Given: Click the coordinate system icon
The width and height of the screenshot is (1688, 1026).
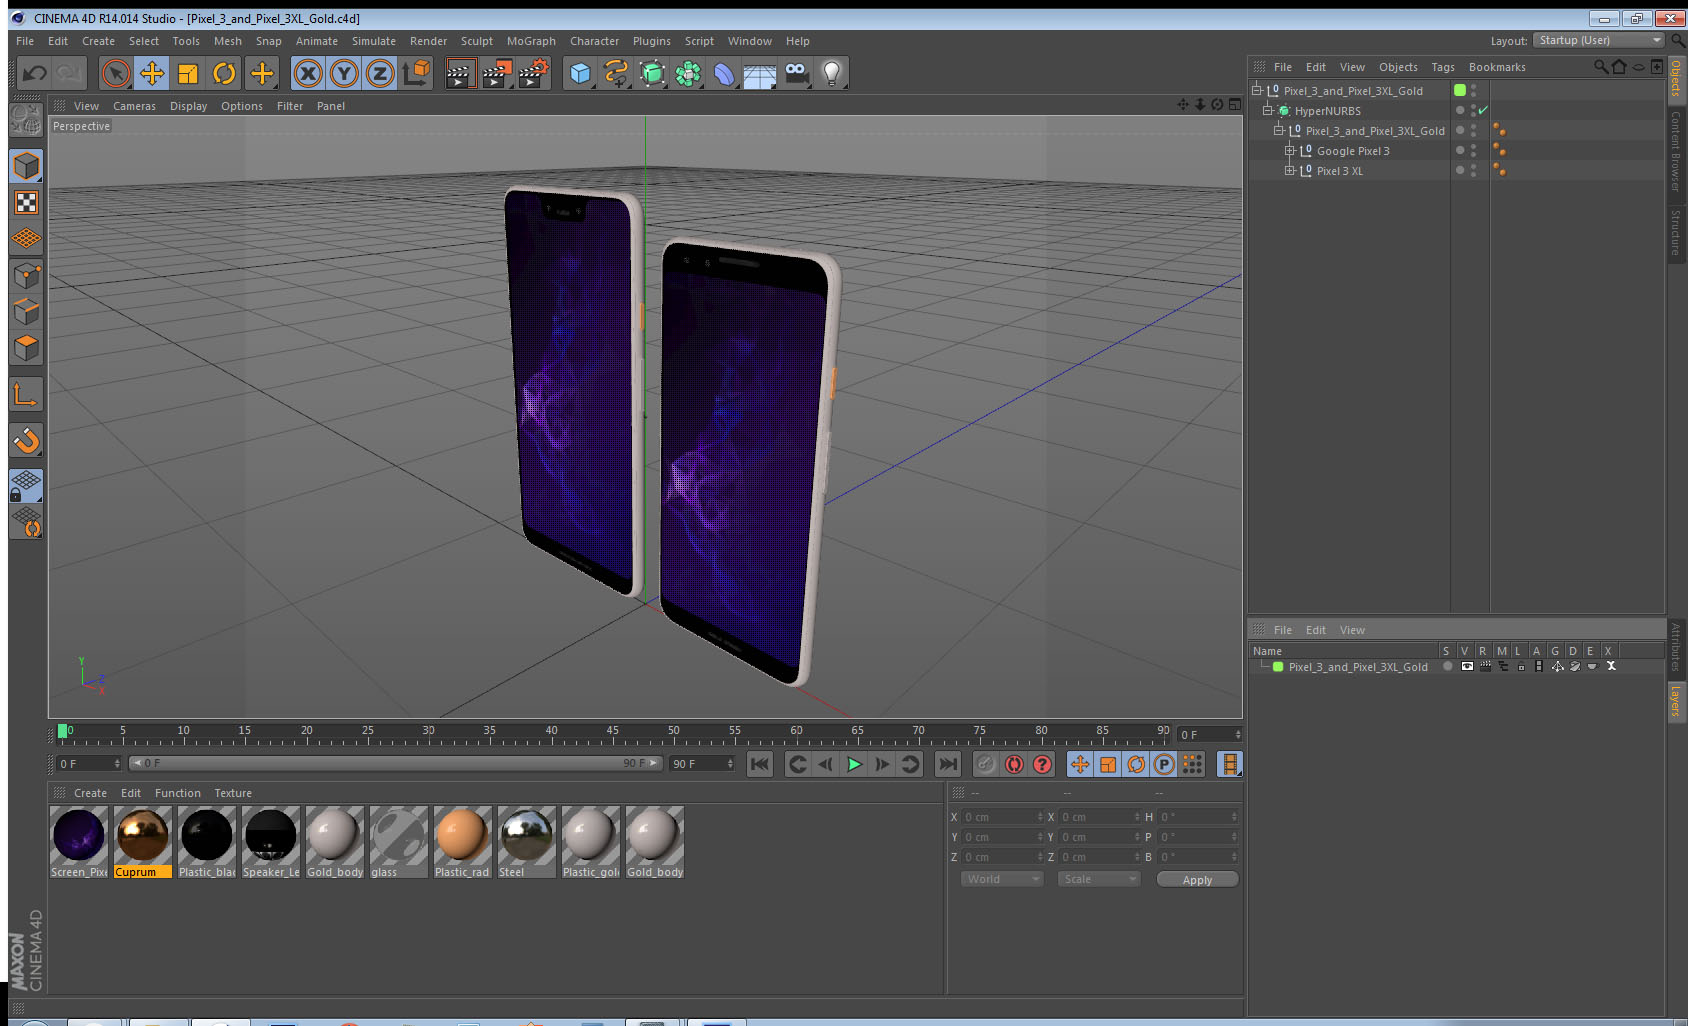Looking at the screenshot, I should [416, 73].
